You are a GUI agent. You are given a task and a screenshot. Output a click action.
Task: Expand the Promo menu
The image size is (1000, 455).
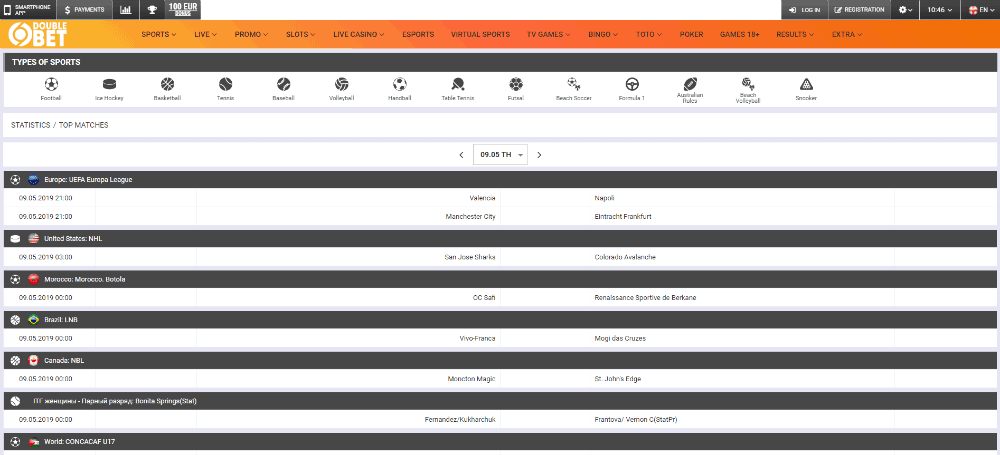click(251, 34)
